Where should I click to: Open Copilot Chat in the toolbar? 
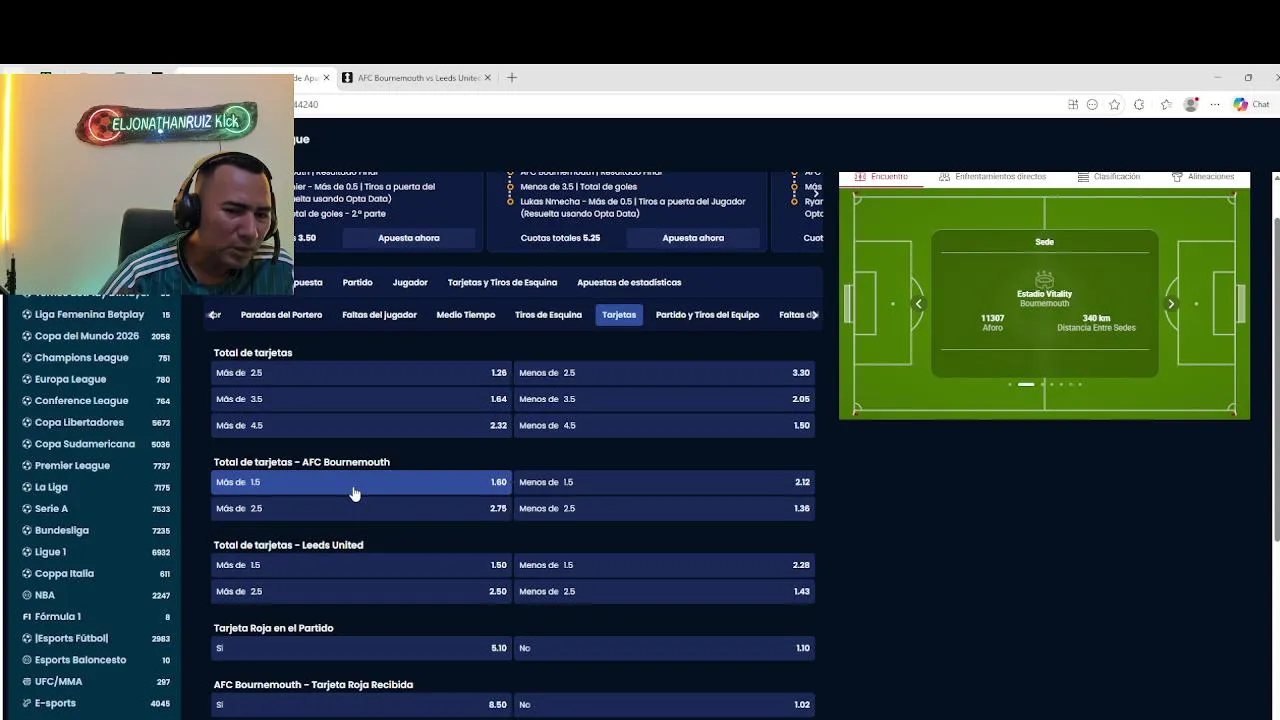pos(1252,104)
